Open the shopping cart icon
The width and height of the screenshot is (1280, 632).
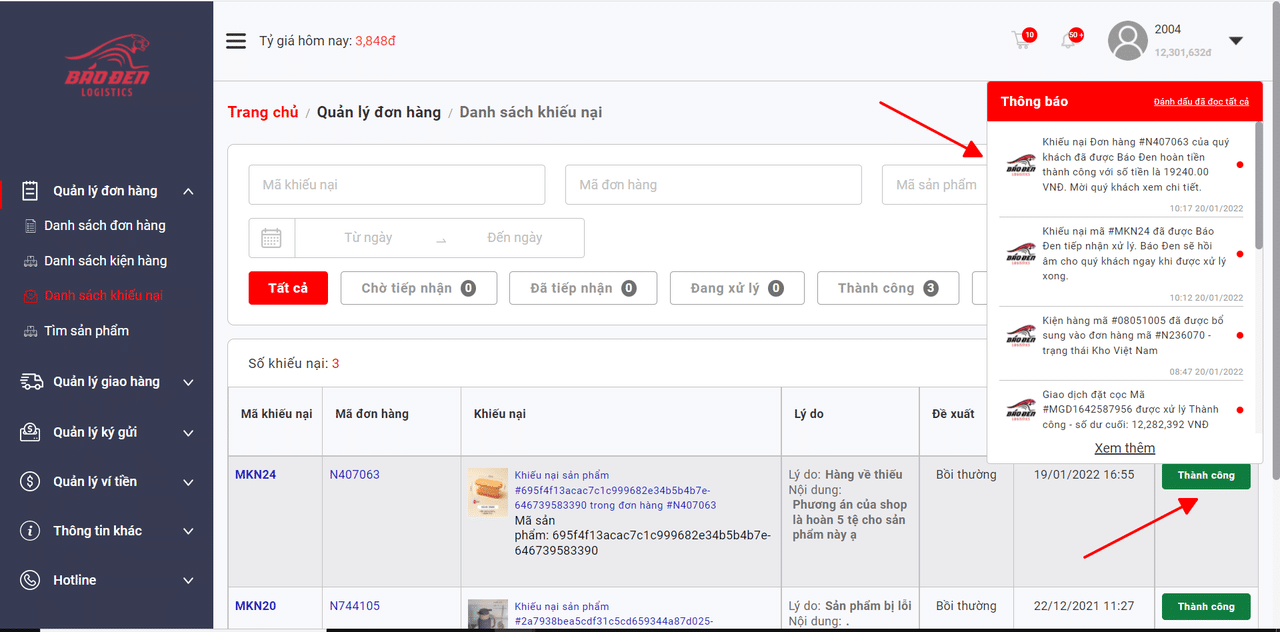[1021, 41]
